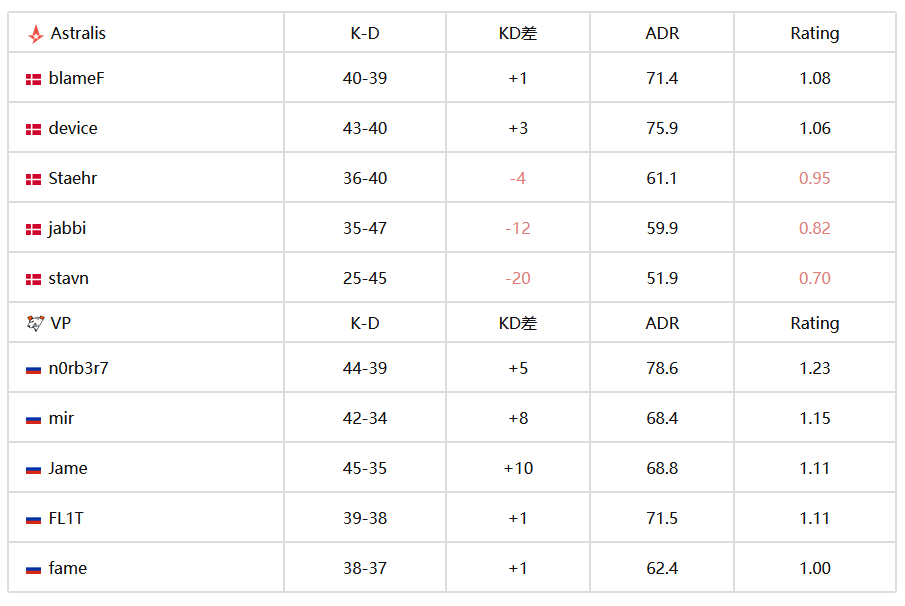Open the mir player entry

coord(61,418)
